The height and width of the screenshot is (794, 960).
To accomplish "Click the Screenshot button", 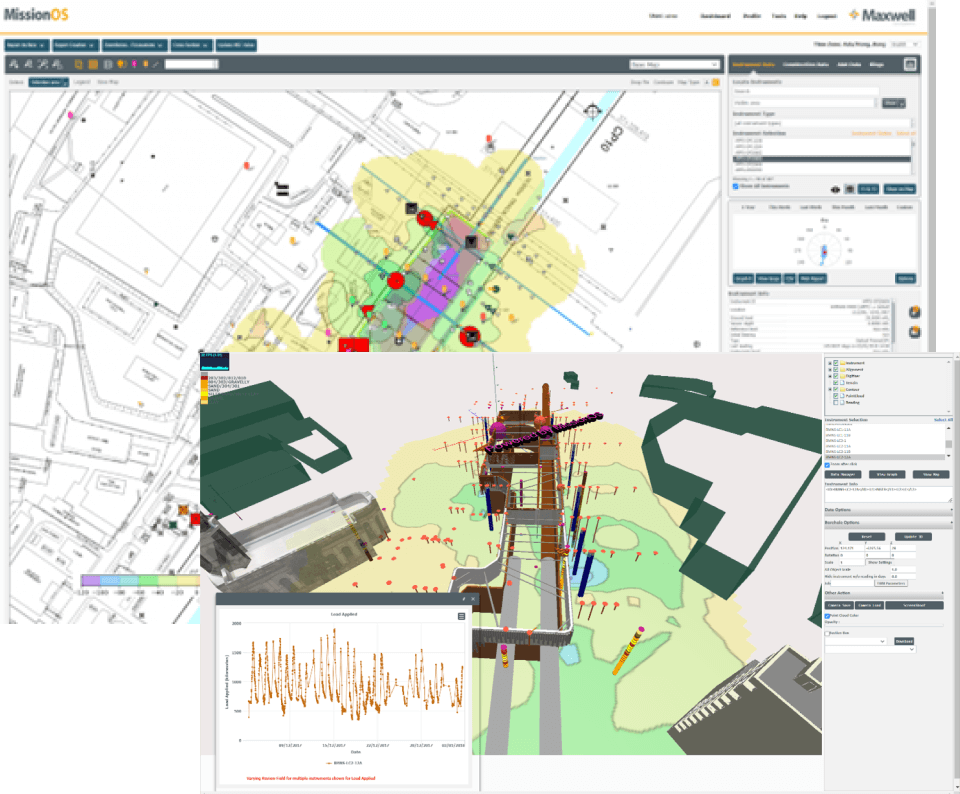I will (915, 605).
